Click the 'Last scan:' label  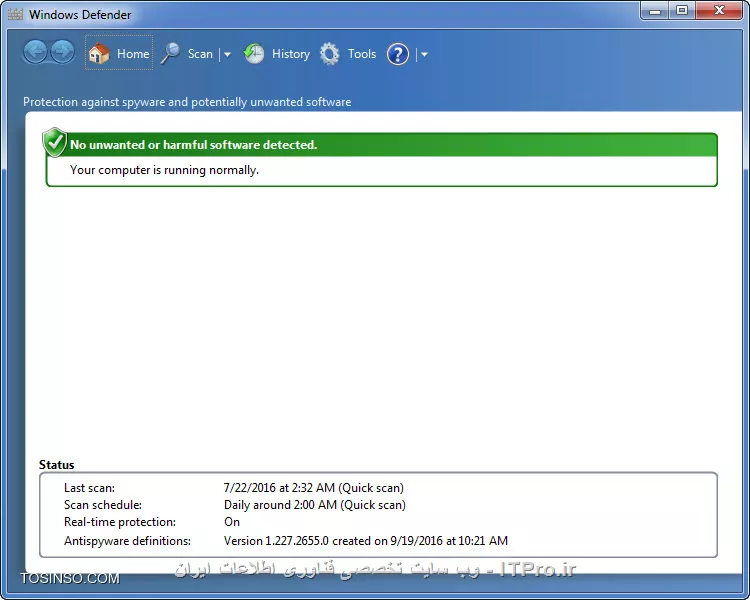tap(89, 488)
